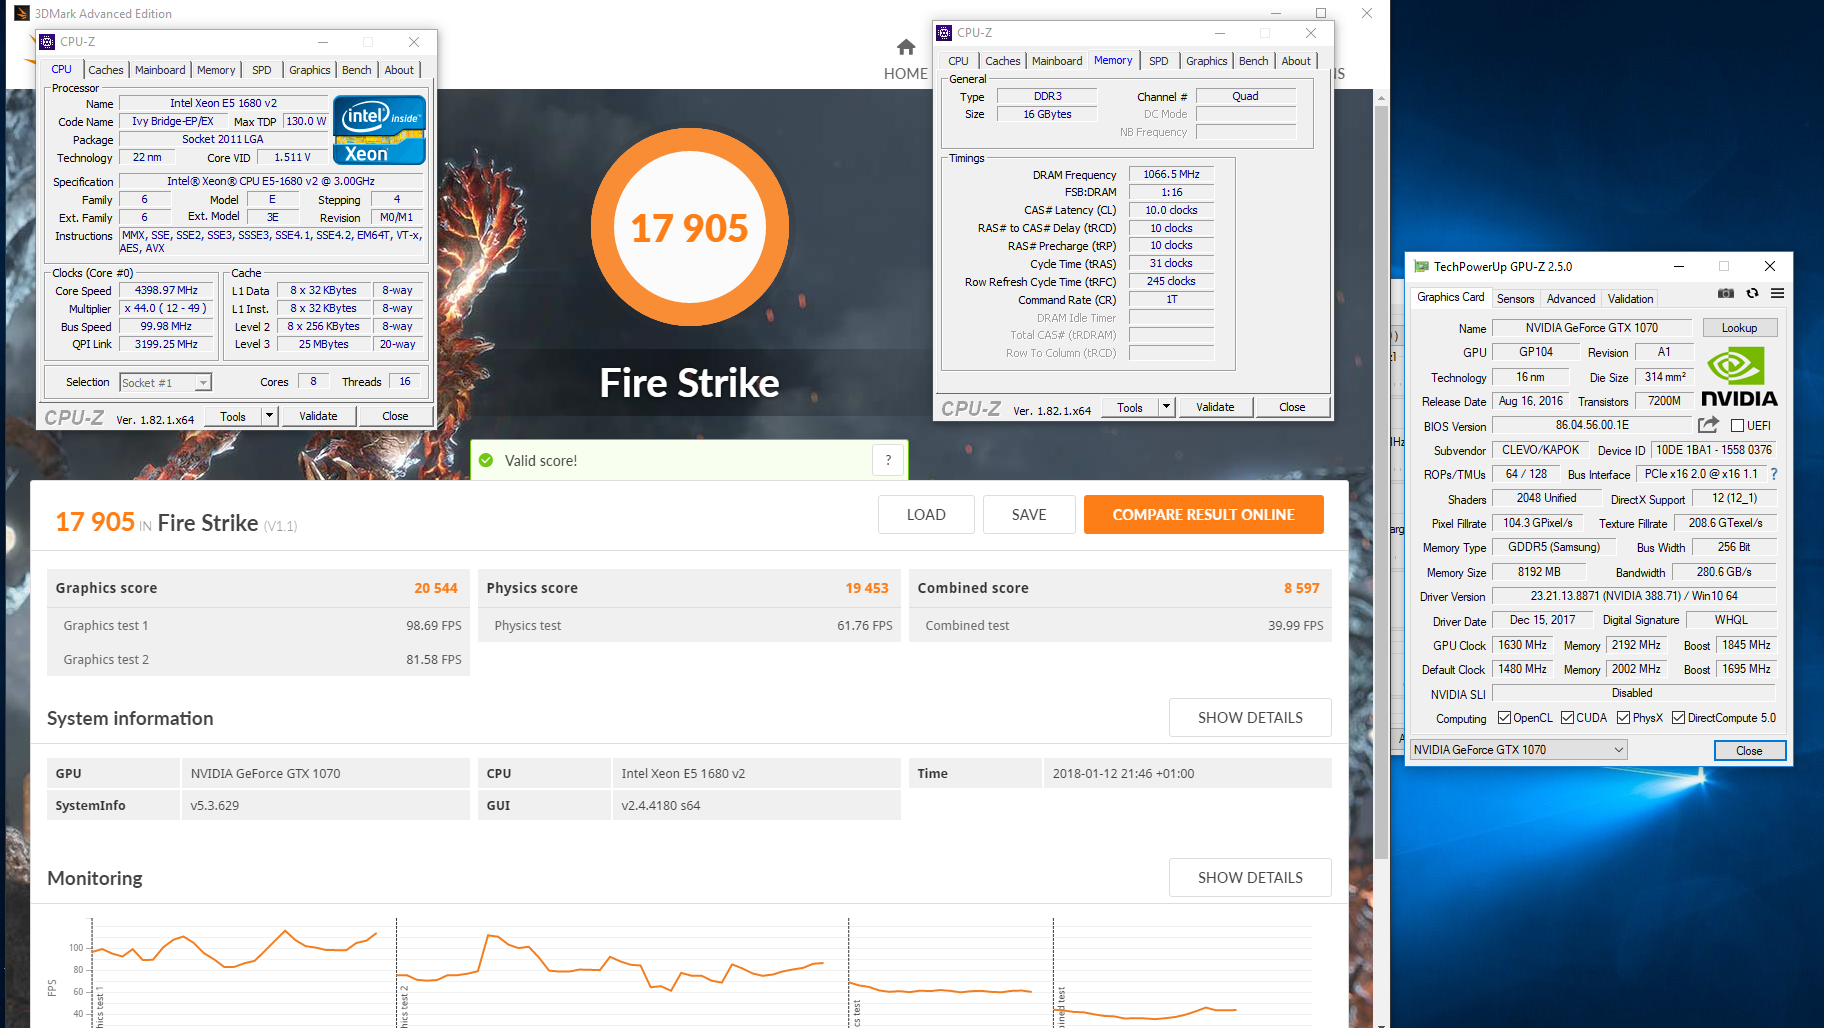The image size is (1824, 1028).
Task: Open the GPU-Z hamburger menu
Action: (x=1777, y=293)
